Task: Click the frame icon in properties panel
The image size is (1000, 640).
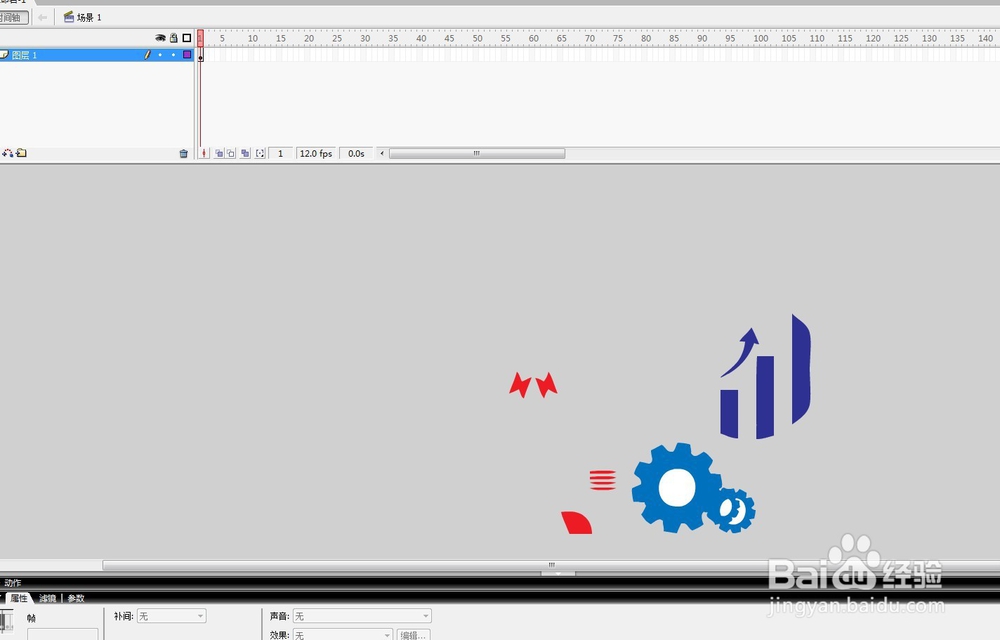Action: click(x=6, y=620)
